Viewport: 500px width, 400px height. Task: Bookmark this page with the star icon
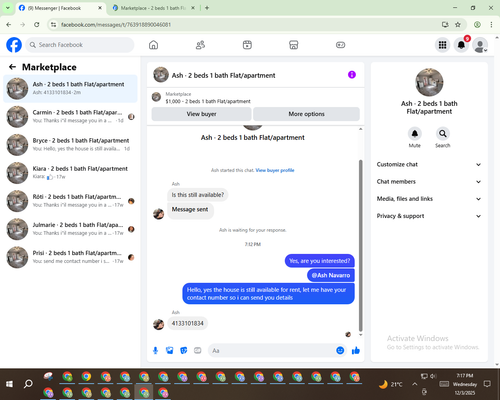click(458, 24)
